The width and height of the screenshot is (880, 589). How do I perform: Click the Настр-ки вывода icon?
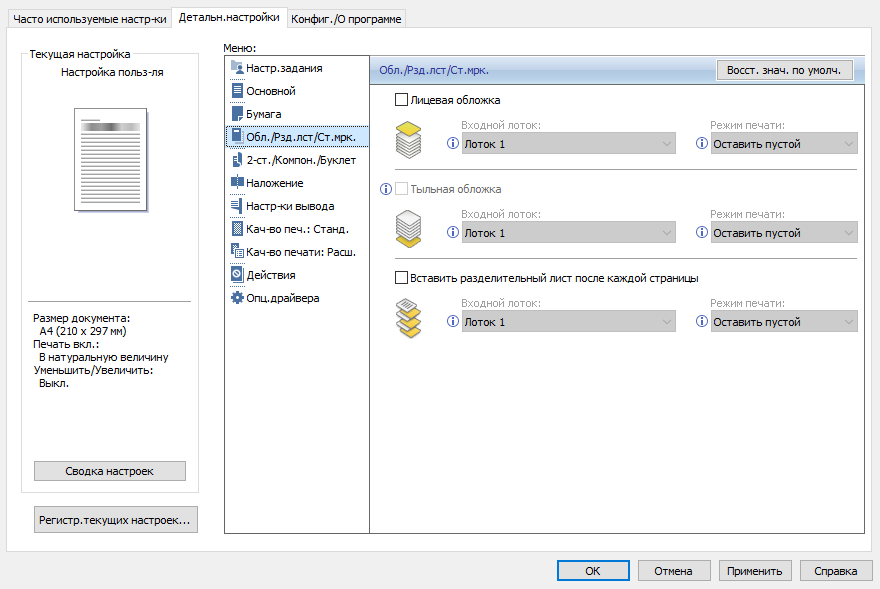pos(237,206)
